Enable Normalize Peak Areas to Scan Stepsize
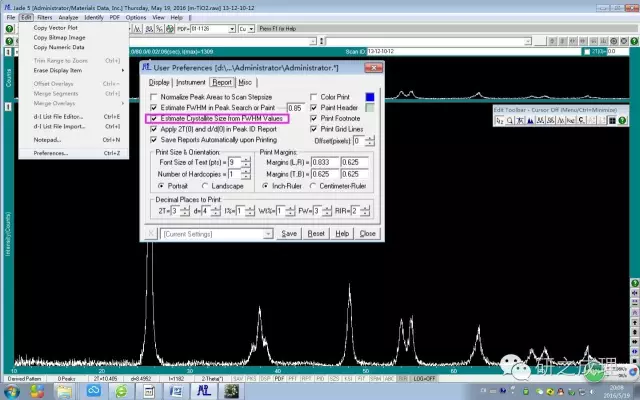 153,97
